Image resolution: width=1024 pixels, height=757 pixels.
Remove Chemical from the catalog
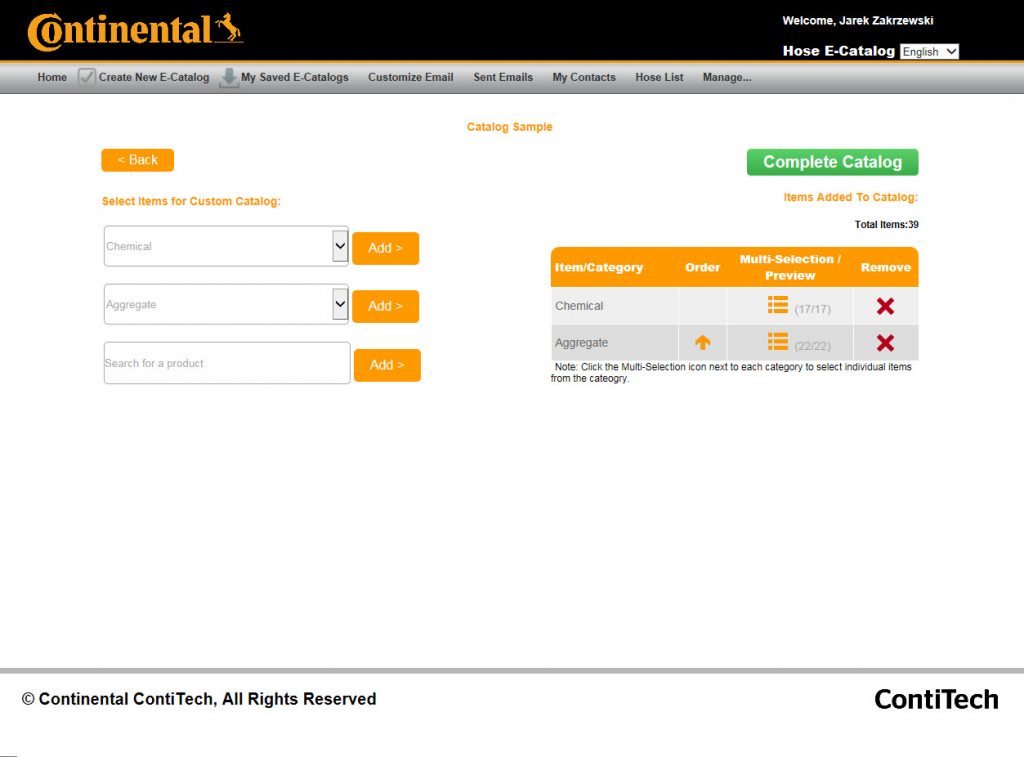click(x=885, y=306)
